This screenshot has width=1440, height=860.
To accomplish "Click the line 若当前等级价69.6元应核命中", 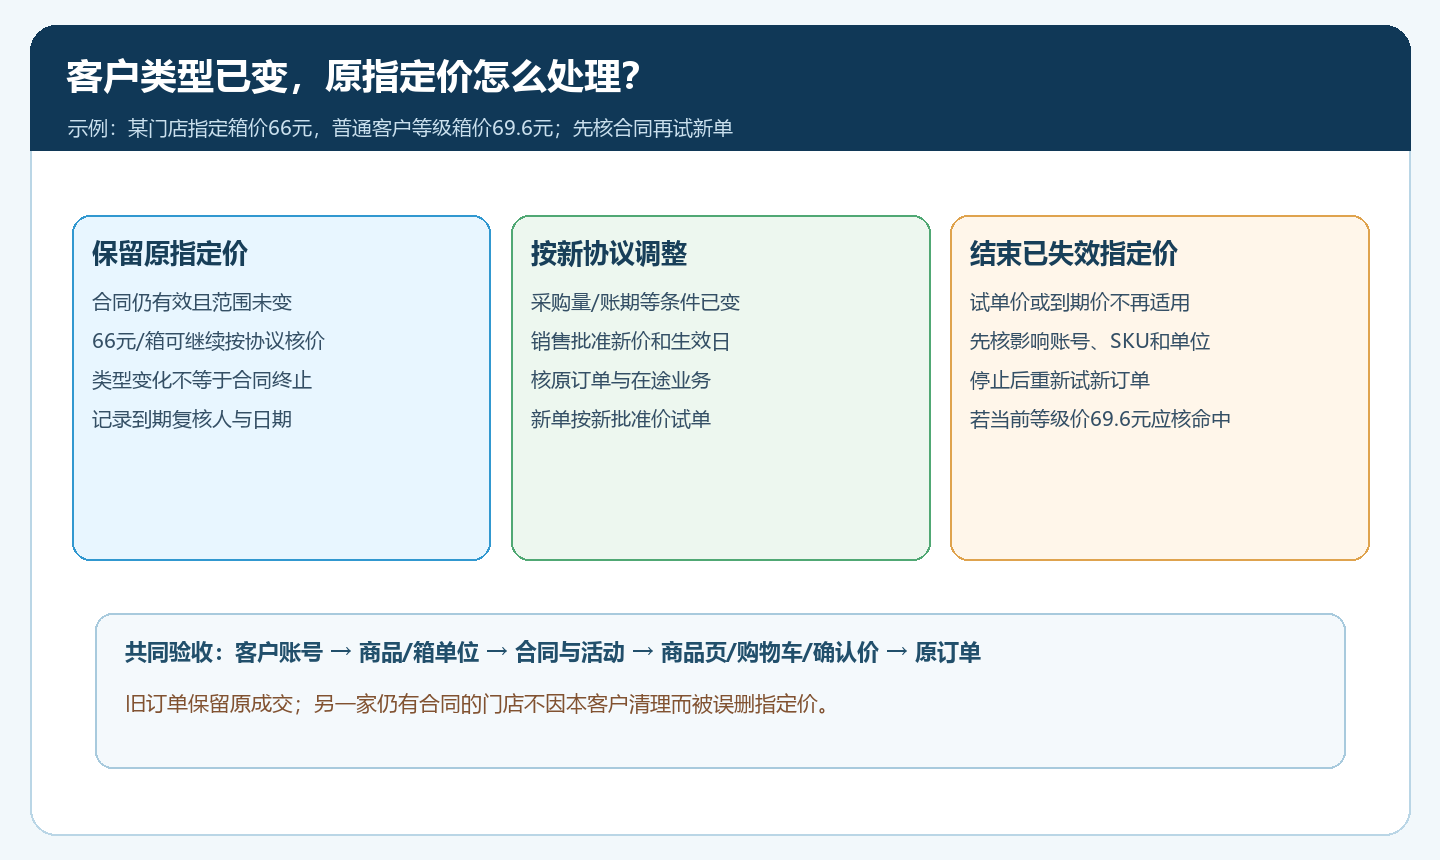I will click(1100, 419).
